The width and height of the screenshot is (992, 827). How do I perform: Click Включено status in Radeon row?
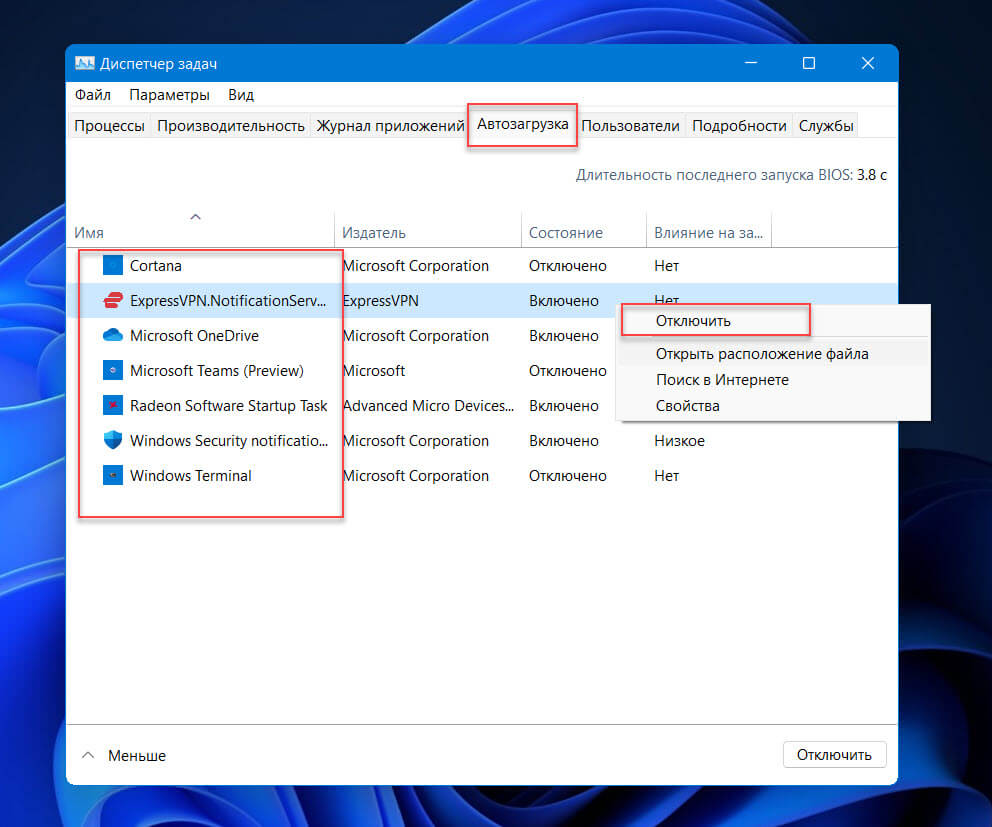click(x=564, y=406)
